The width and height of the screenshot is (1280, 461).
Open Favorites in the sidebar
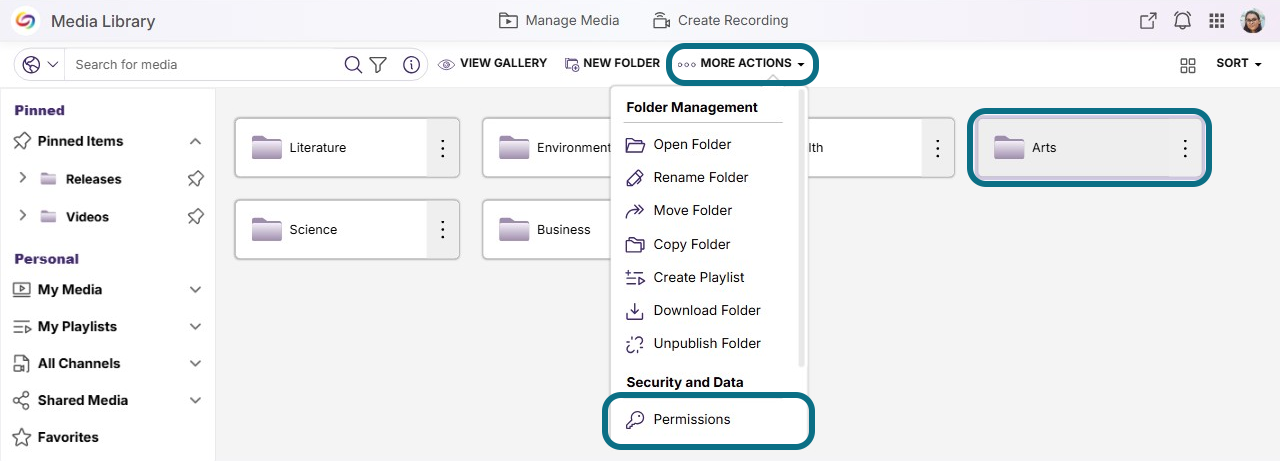tap(68, 437)
